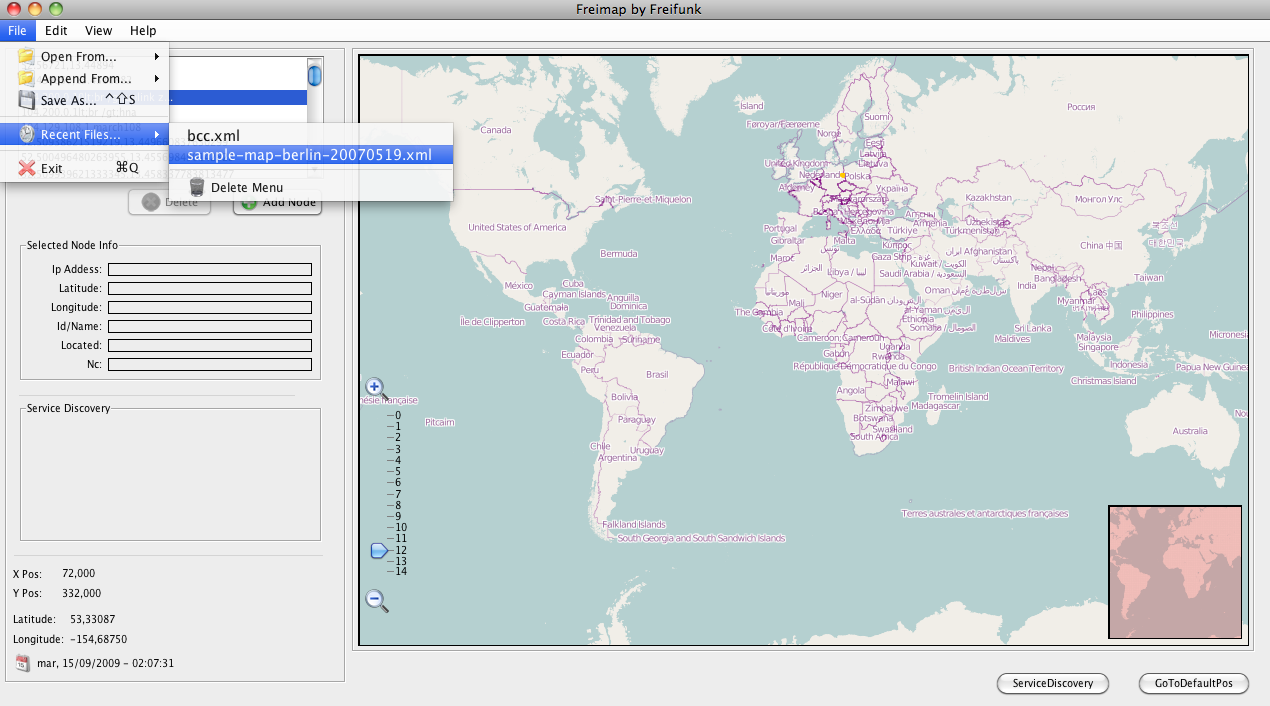
Task: Click the Ip Address field
Action: (210, 269)
